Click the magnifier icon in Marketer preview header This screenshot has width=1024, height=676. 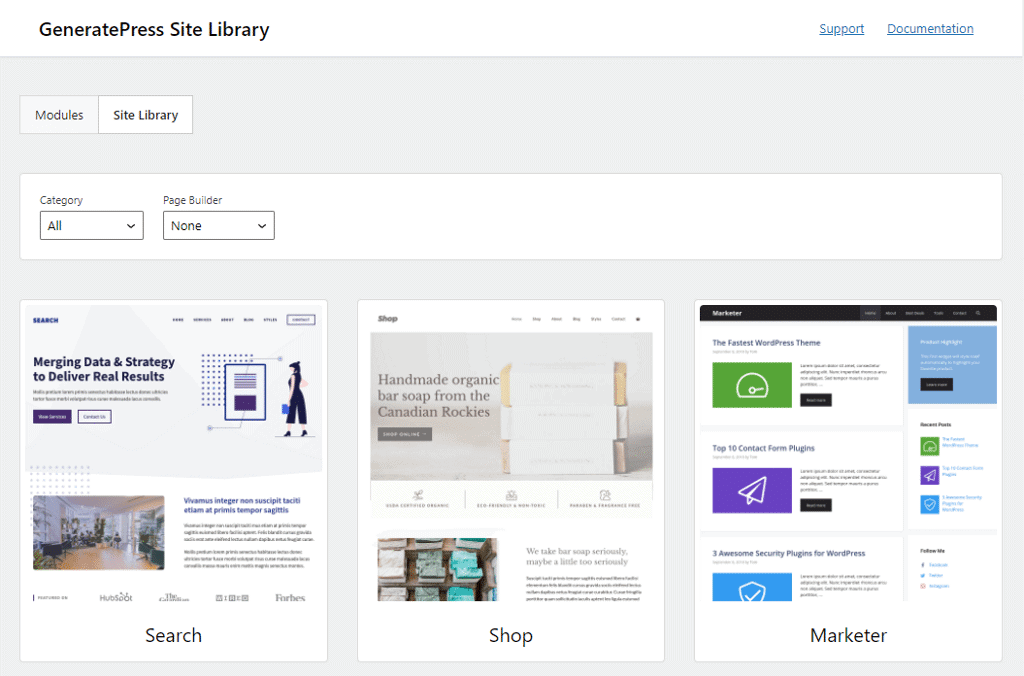click(x=978, y=313)
